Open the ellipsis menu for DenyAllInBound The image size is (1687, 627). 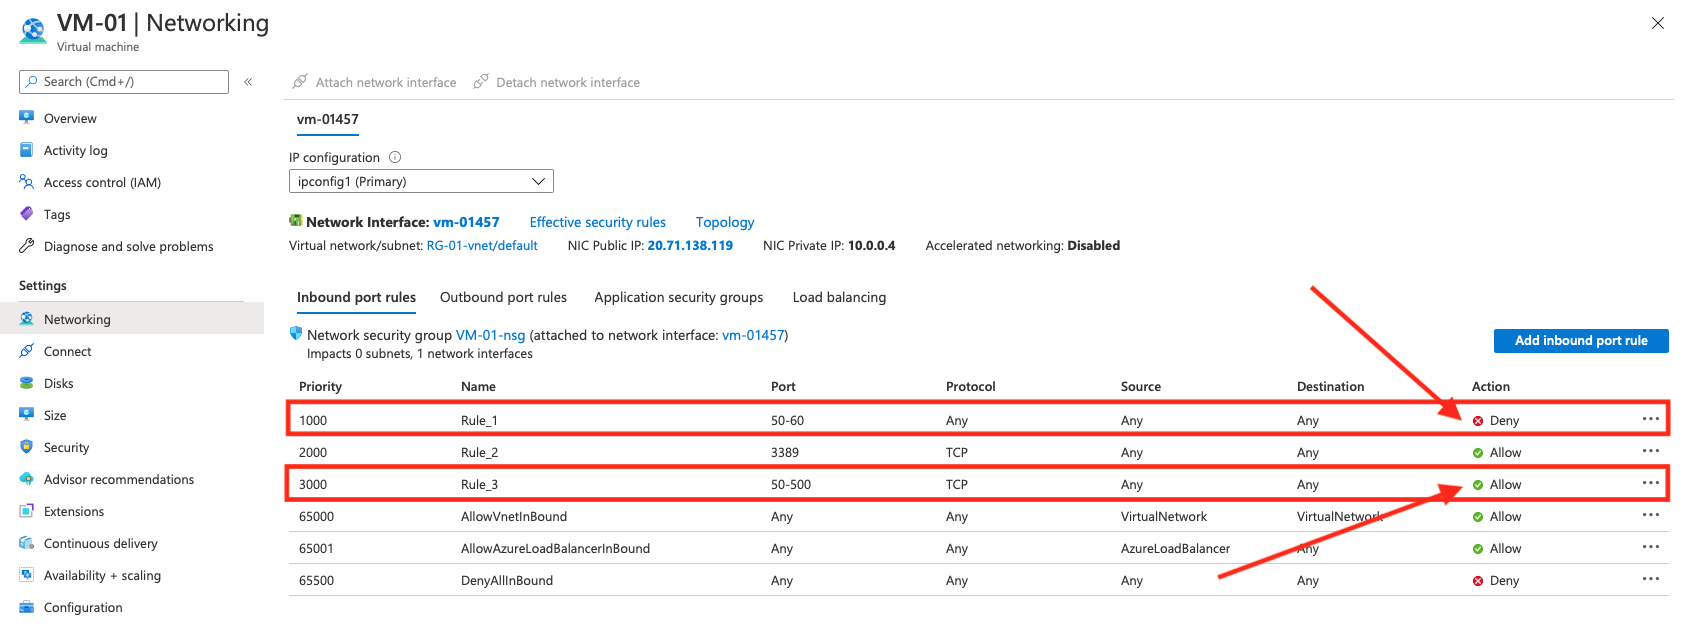coord(1650,579)
